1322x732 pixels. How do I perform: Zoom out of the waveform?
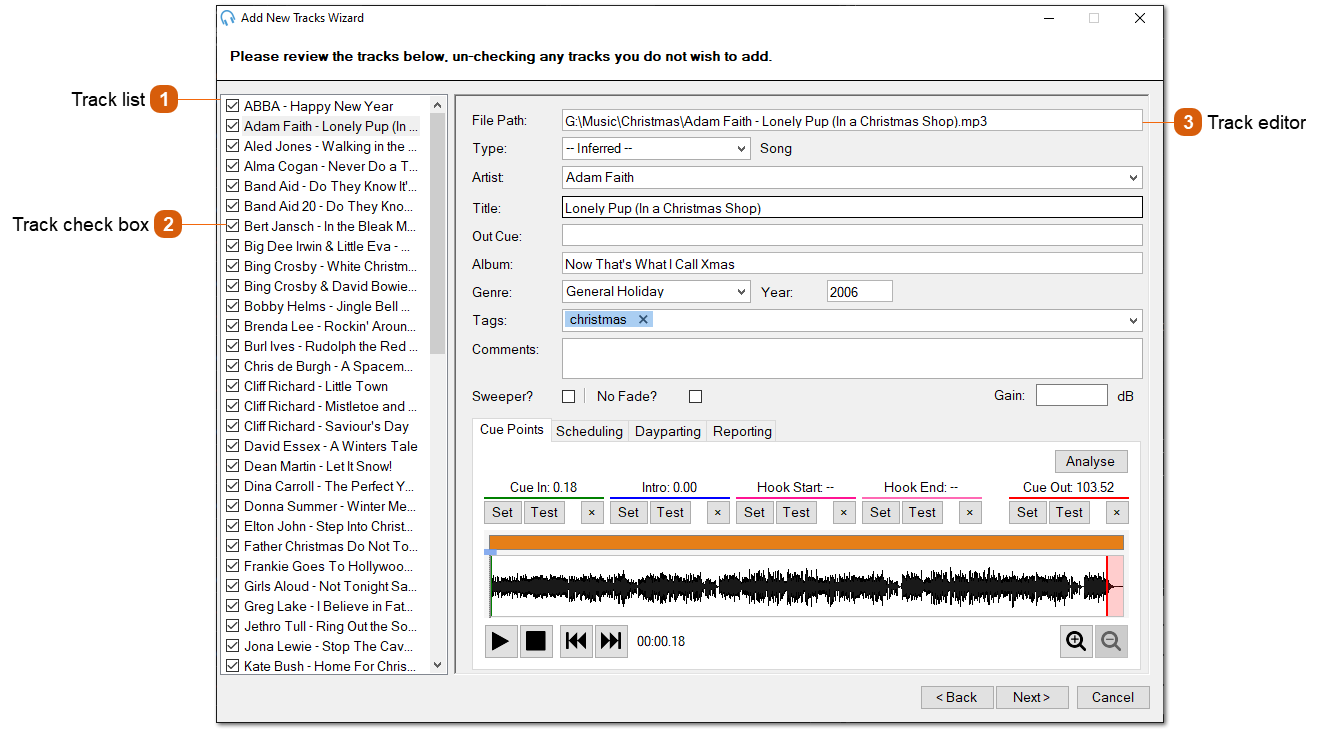[1111, 641]
